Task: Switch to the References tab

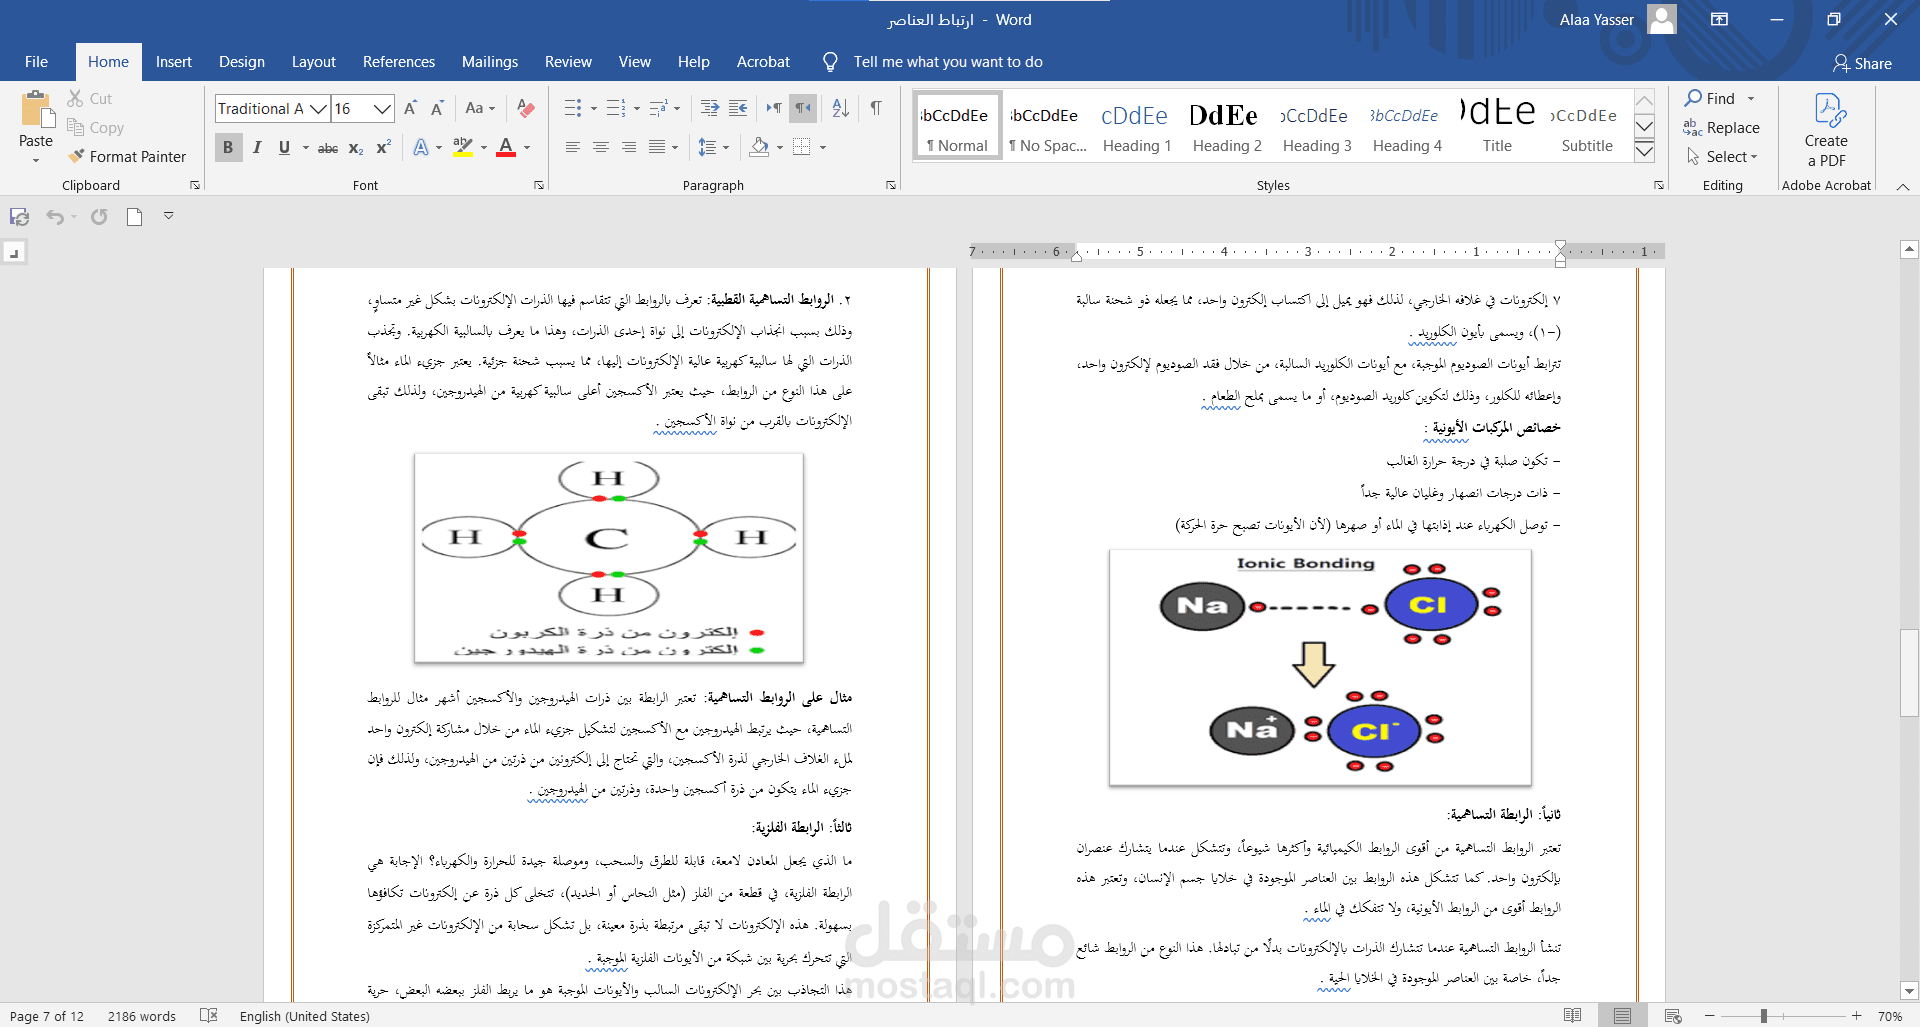Action: (x=399, y=62)
